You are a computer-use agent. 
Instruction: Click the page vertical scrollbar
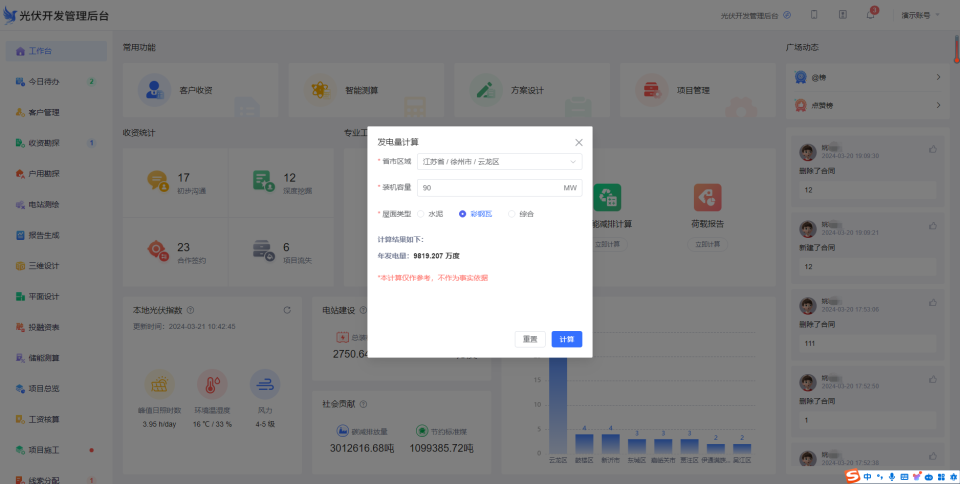[x=956, y=49]
